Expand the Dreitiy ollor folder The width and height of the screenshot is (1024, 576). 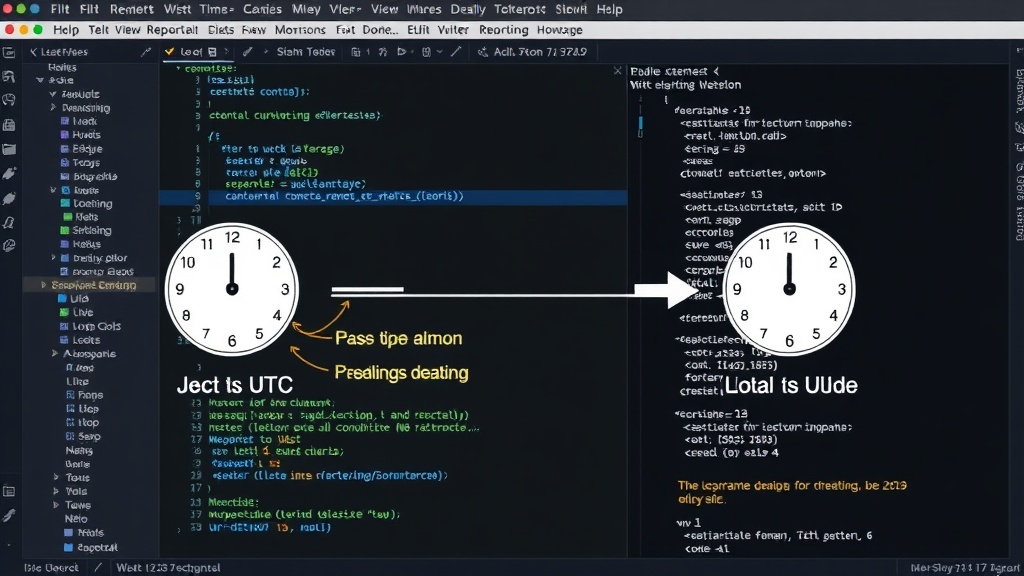pos(53,258)
